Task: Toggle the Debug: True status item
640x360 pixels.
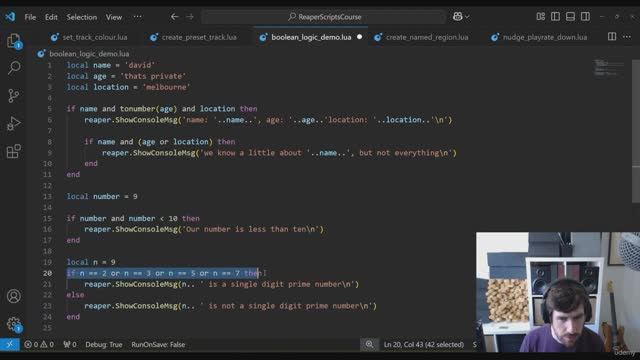Action: pyautogui.click(x=104, y=344)
